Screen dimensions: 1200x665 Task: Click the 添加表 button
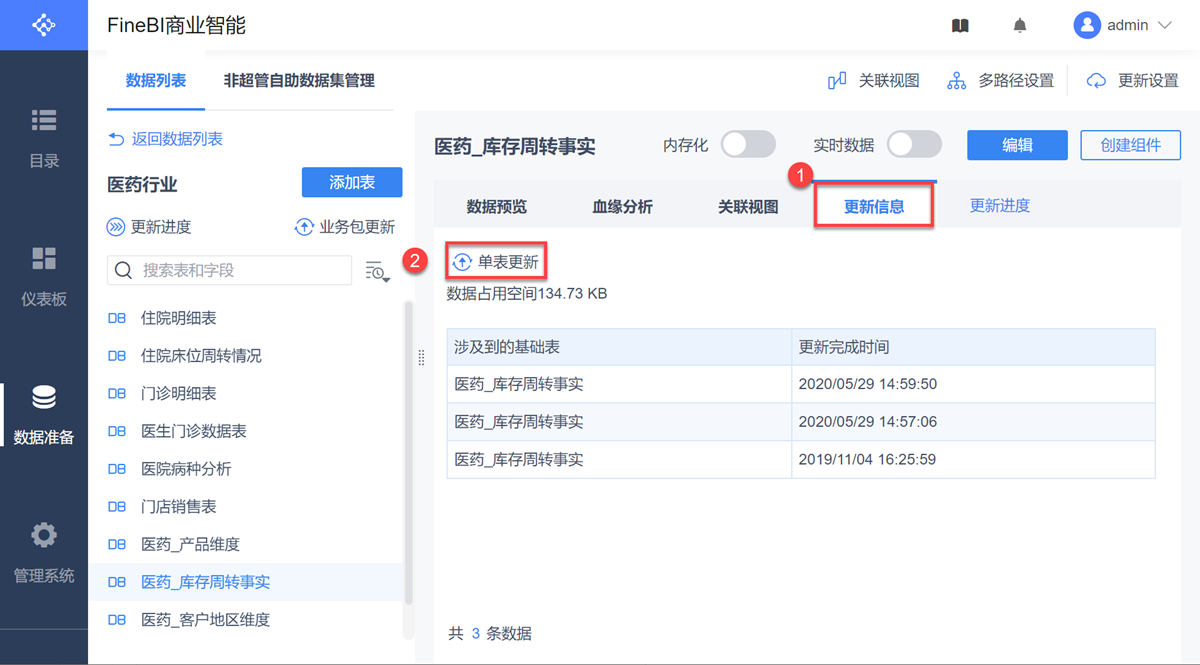(x=352, y=182)
